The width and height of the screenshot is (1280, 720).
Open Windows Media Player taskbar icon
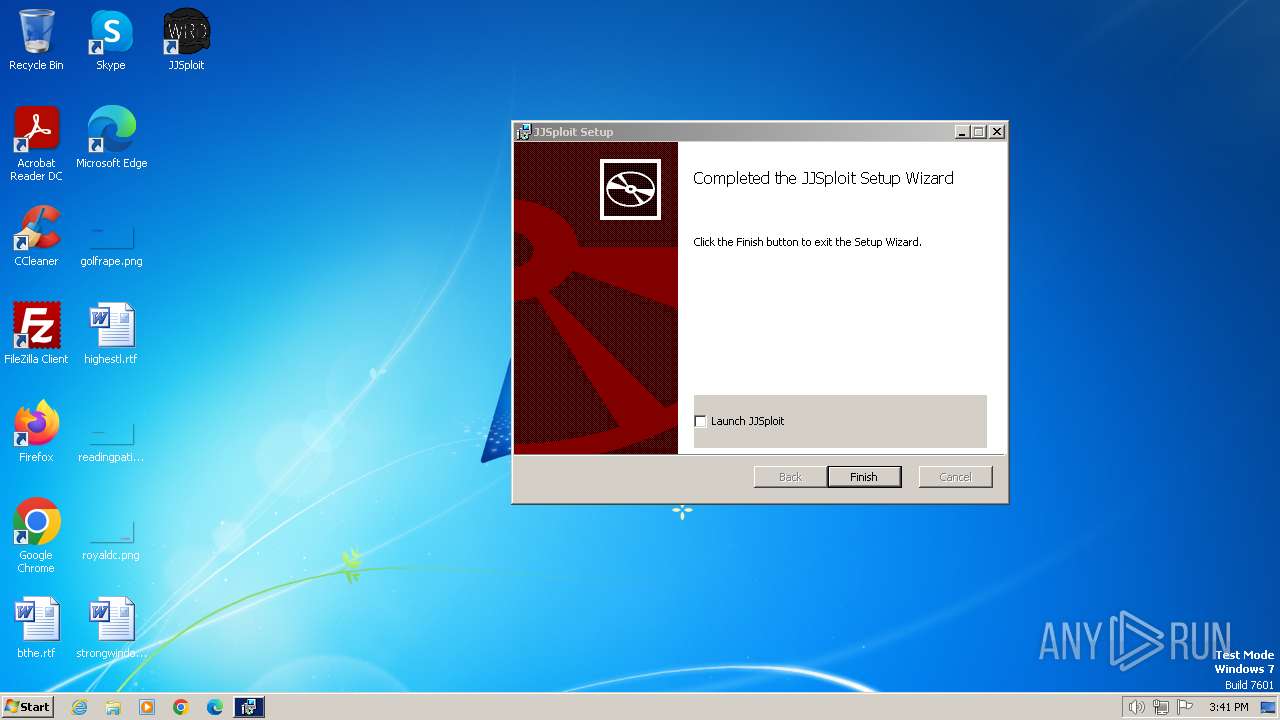147,707
